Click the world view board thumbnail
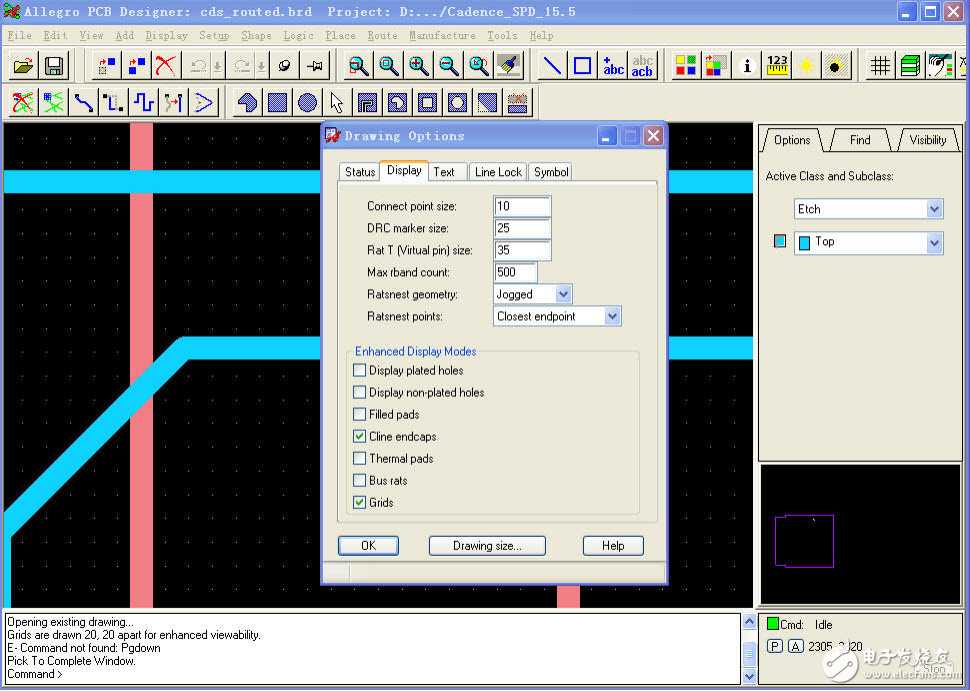Image resolution: width=970 pixels, height=691 pixels. pyautogui.click(x=804, y=541)
